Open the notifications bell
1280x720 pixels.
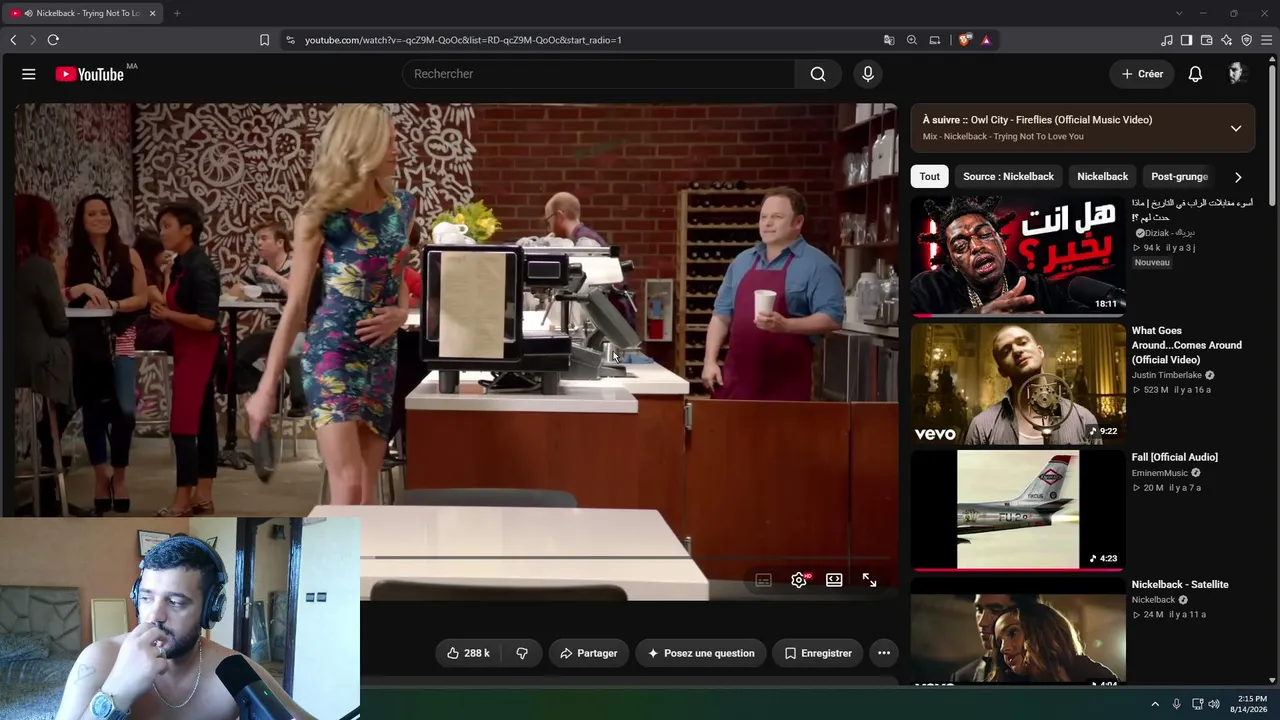(x=1195, y=74)
